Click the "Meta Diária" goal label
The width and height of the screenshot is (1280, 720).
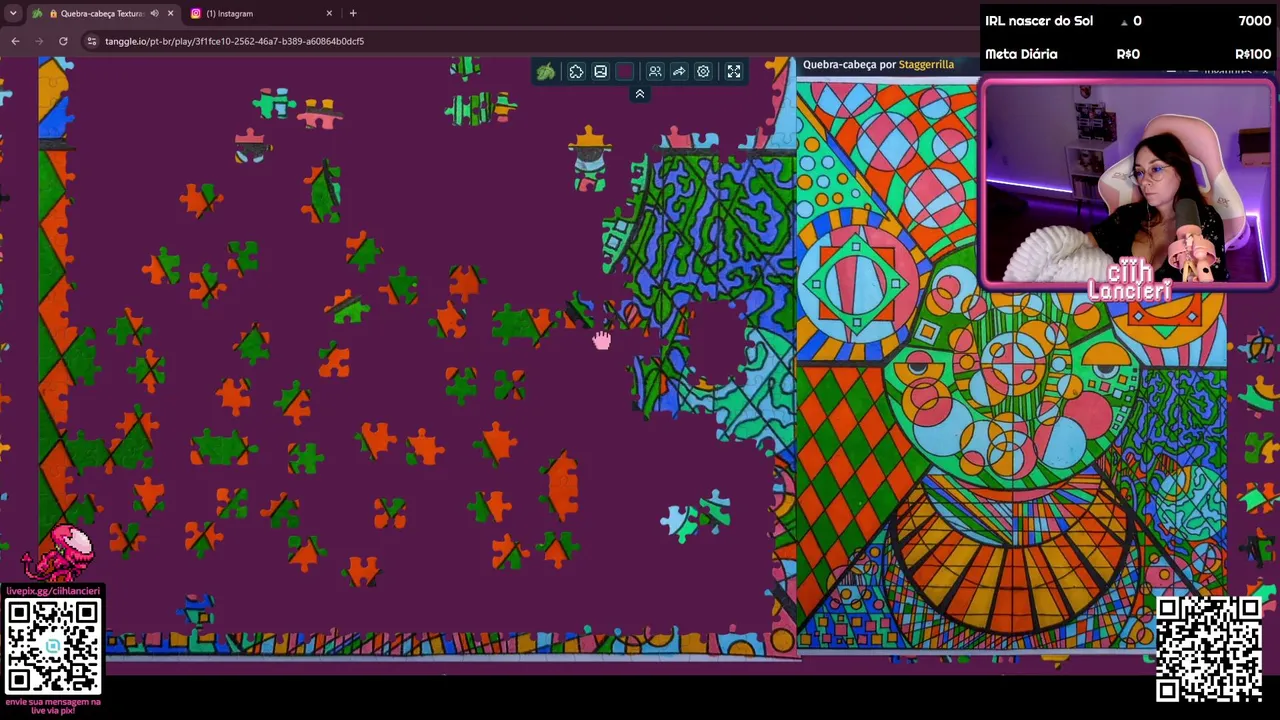tap(1021, 54)
